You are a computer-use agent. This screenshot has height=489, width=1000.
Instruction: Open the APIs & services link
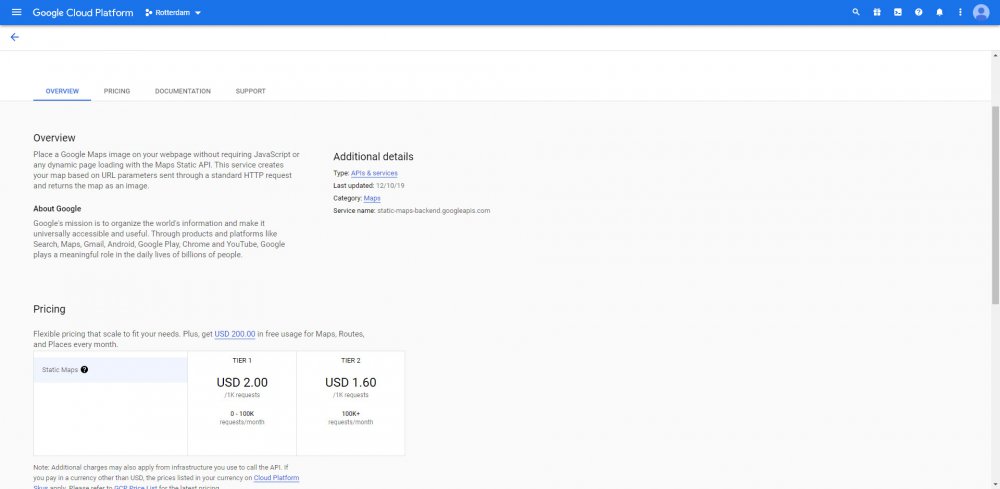coord(374,173)
